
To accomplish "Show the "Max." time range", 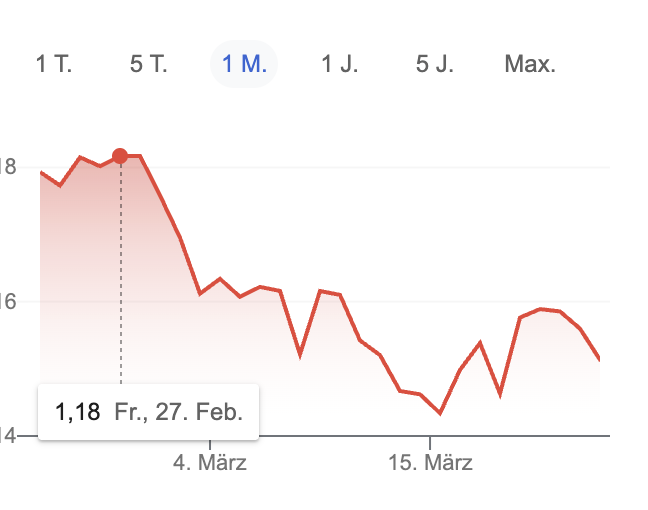I will (x=530, y=65).
